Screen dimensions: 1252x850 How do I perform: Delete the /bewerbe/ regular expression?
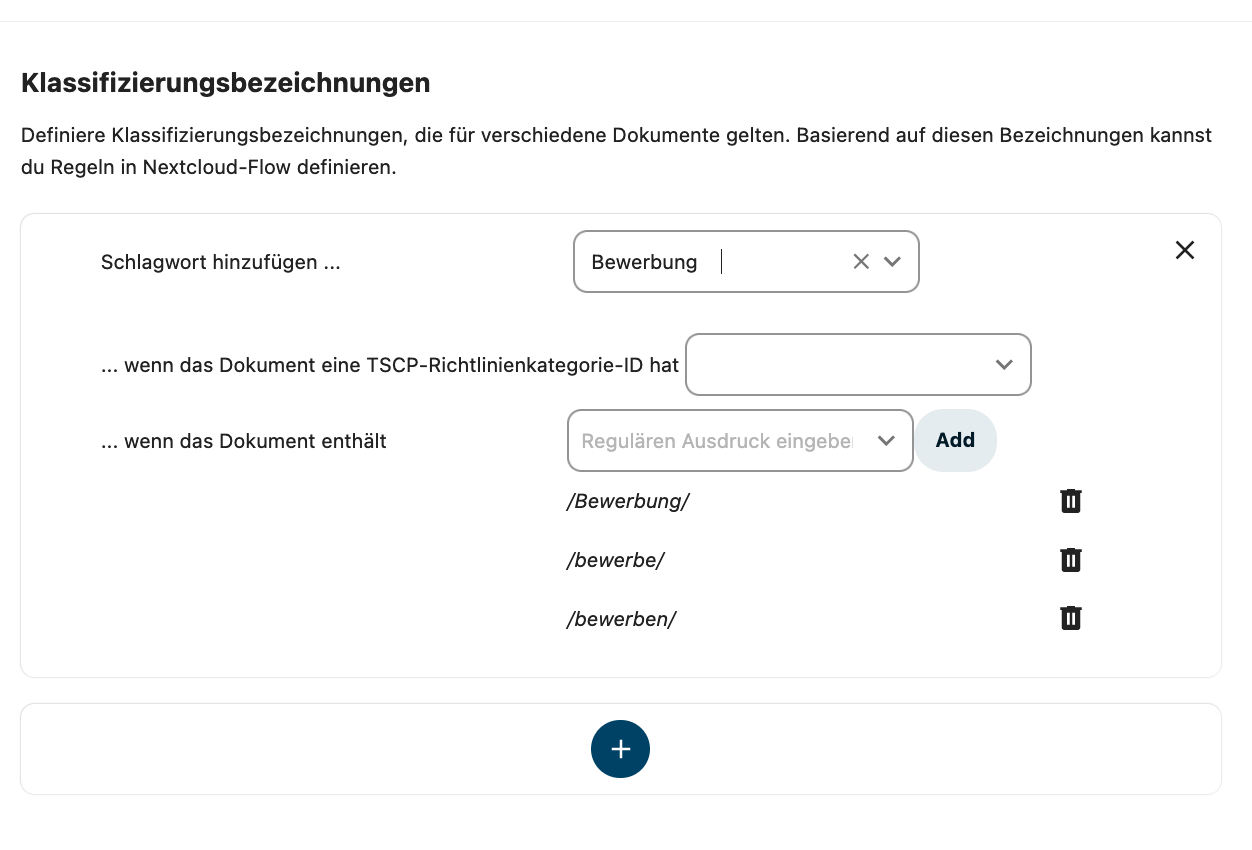pos(1071,560)
